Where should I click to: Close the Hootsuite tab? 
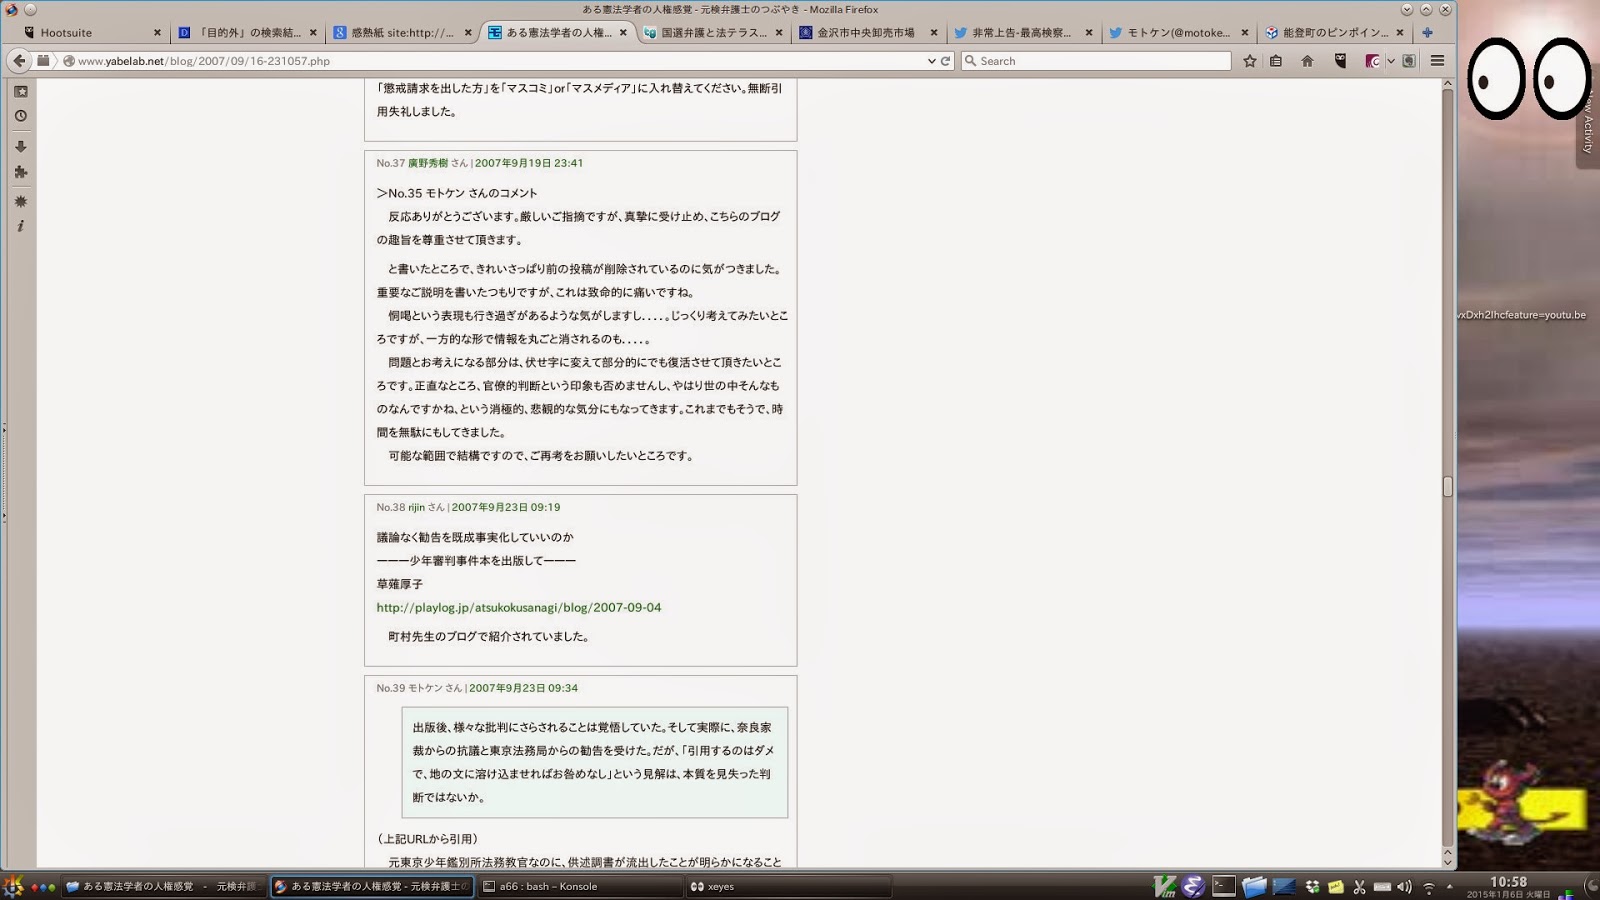pos(157,33)
